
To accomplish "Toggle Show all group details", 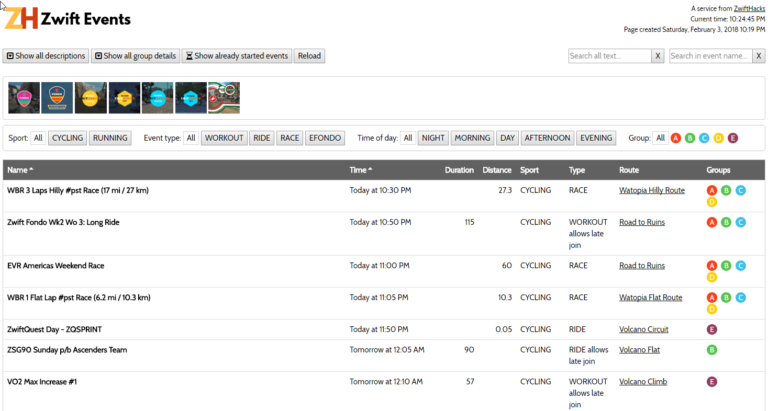I will pos(135,56).
